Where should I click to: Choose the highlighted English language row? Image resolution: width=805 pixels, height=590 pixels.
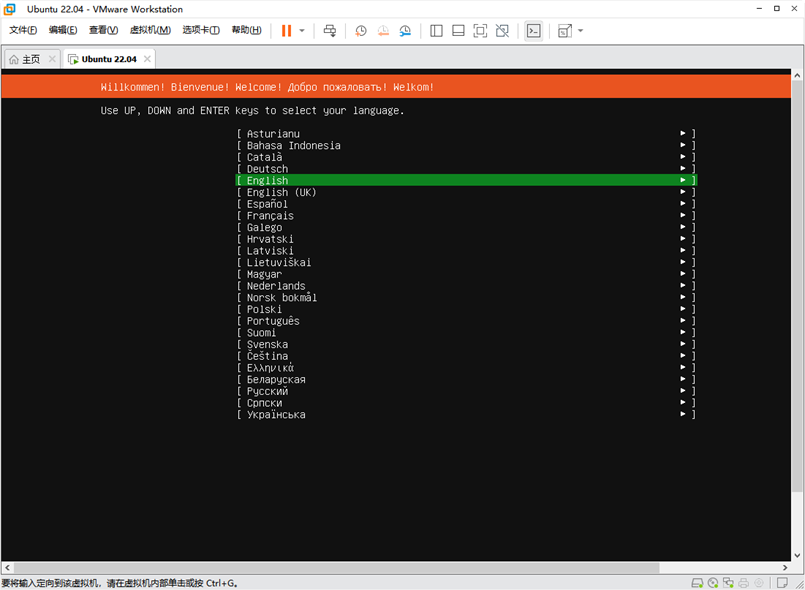(x=466, y=180)
